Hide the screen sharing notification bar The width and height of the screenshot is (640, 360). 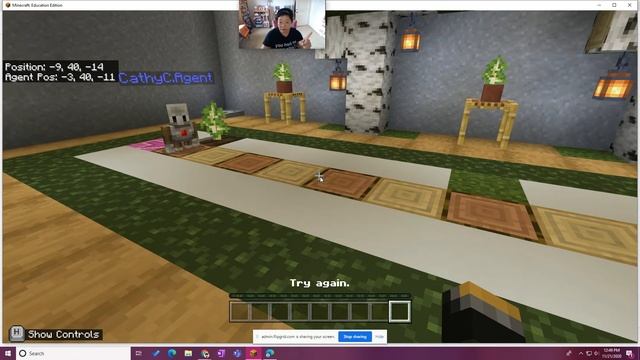point(380,337)
